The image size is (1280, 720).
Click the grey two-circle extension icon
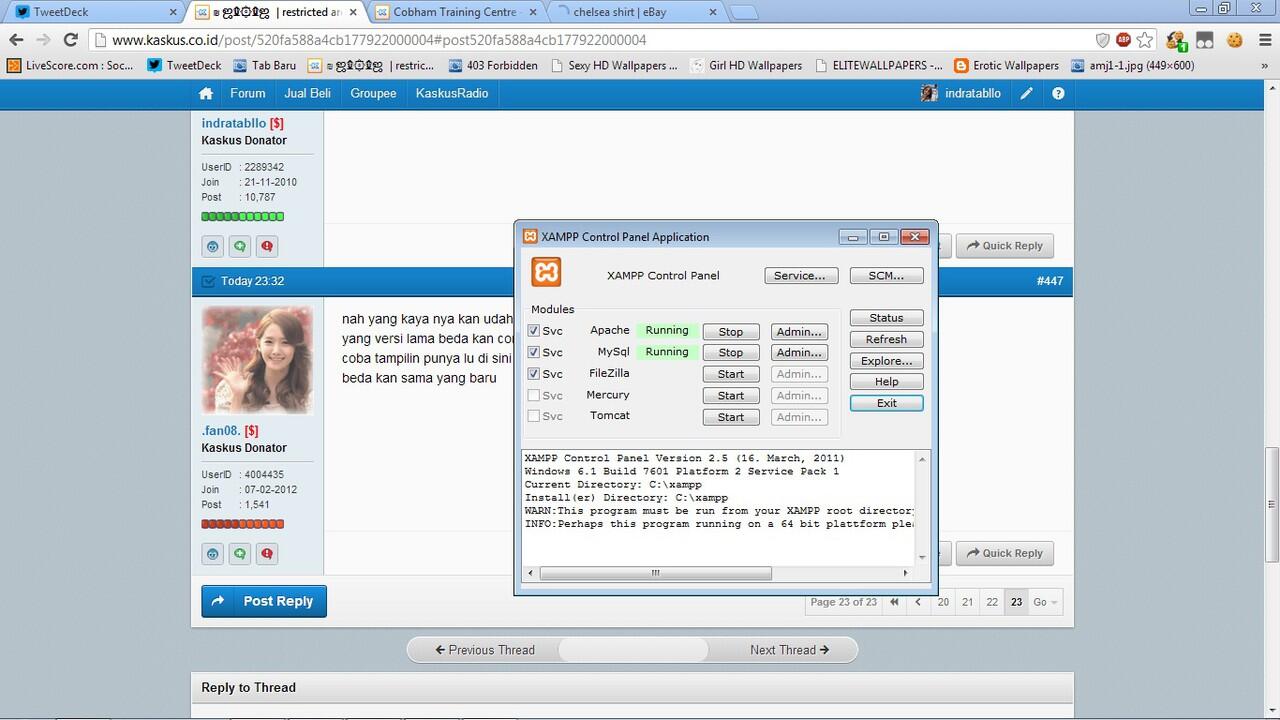point(1205,40)
